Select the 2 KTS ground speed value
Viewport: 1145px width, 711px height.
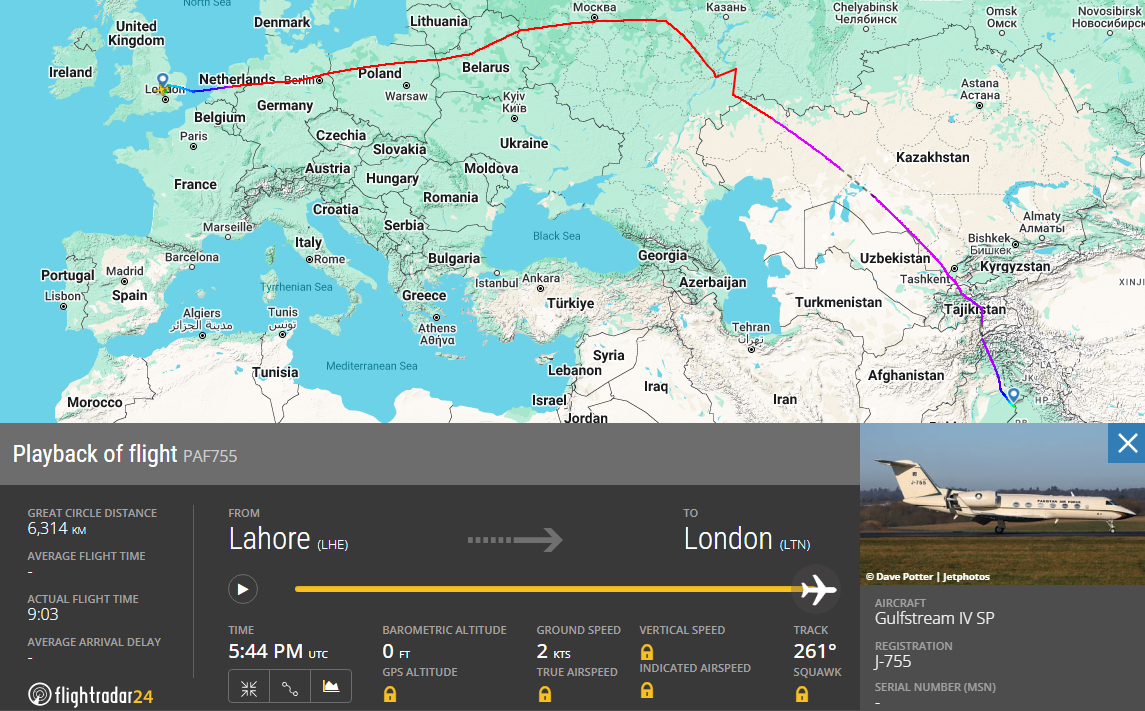tap(554, 651)
